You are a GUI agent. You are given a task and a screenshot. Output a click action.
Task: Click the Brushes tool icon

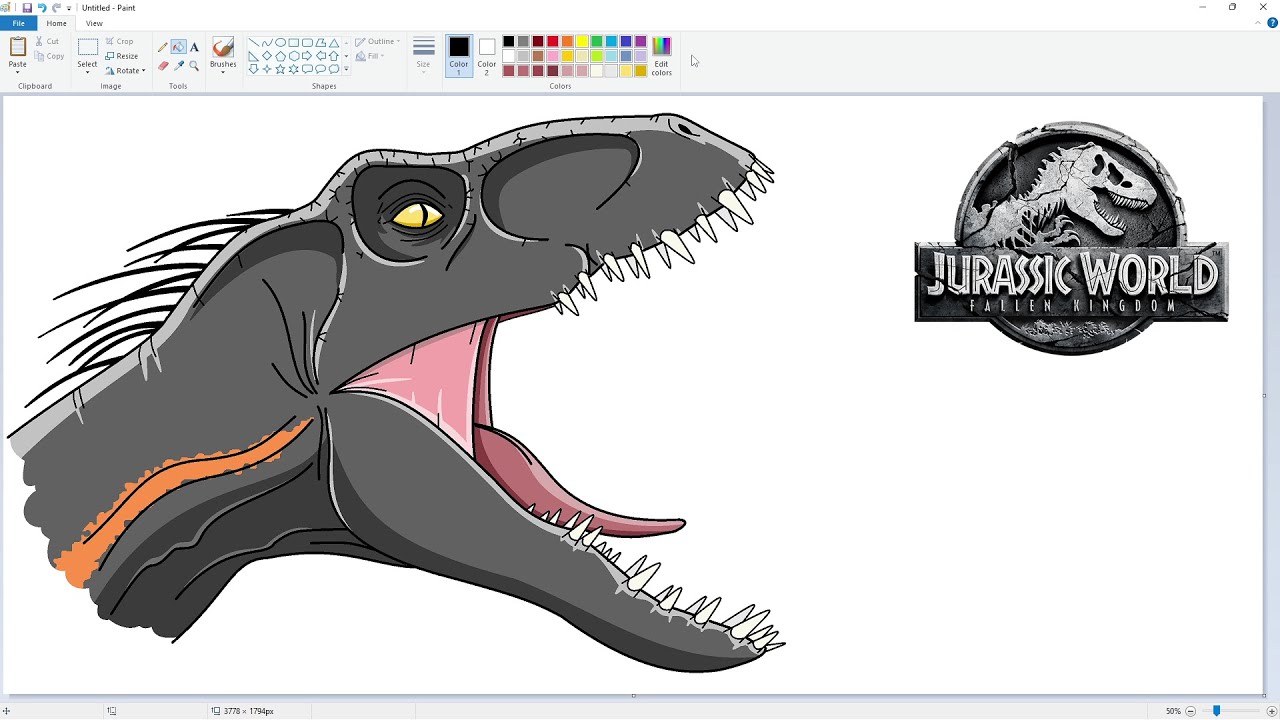coord(223,48)
